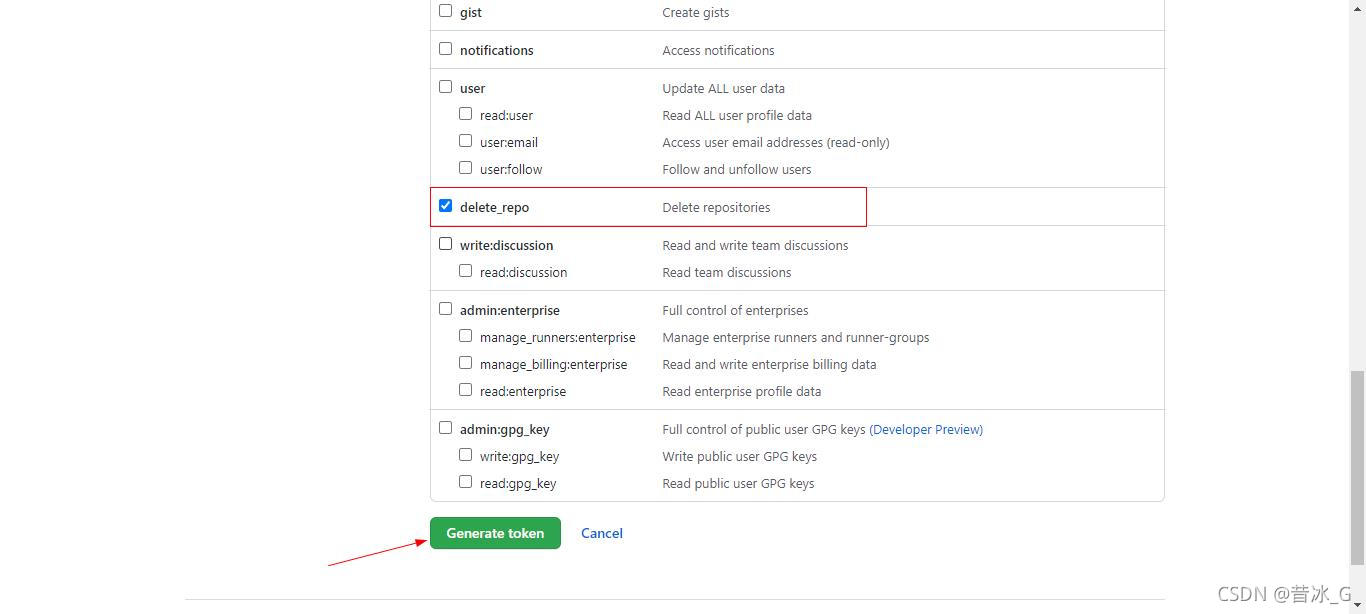Cancel token creation
The image size is (1366, 614).
(601, 533)
